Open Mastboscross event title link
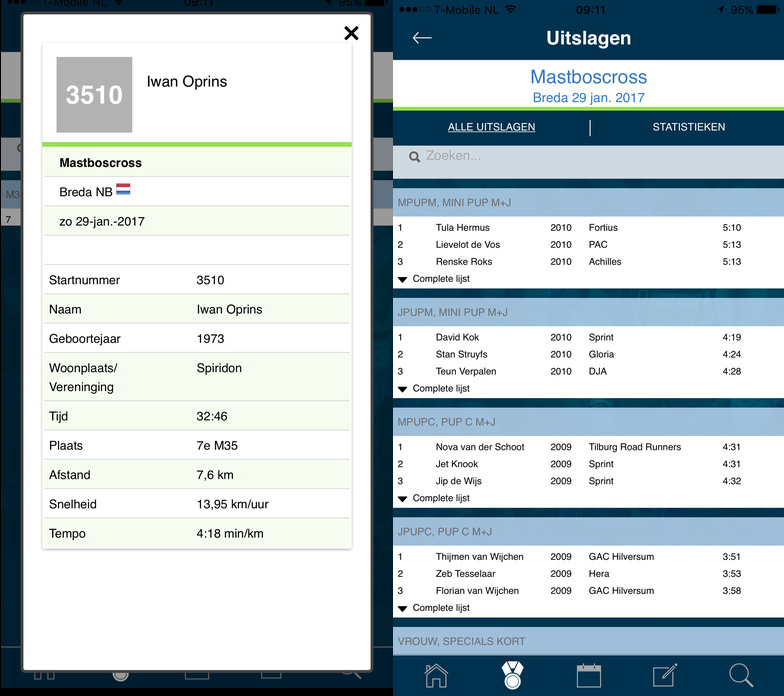Screen dimensions: 784x696 click(x=588, y=77)
